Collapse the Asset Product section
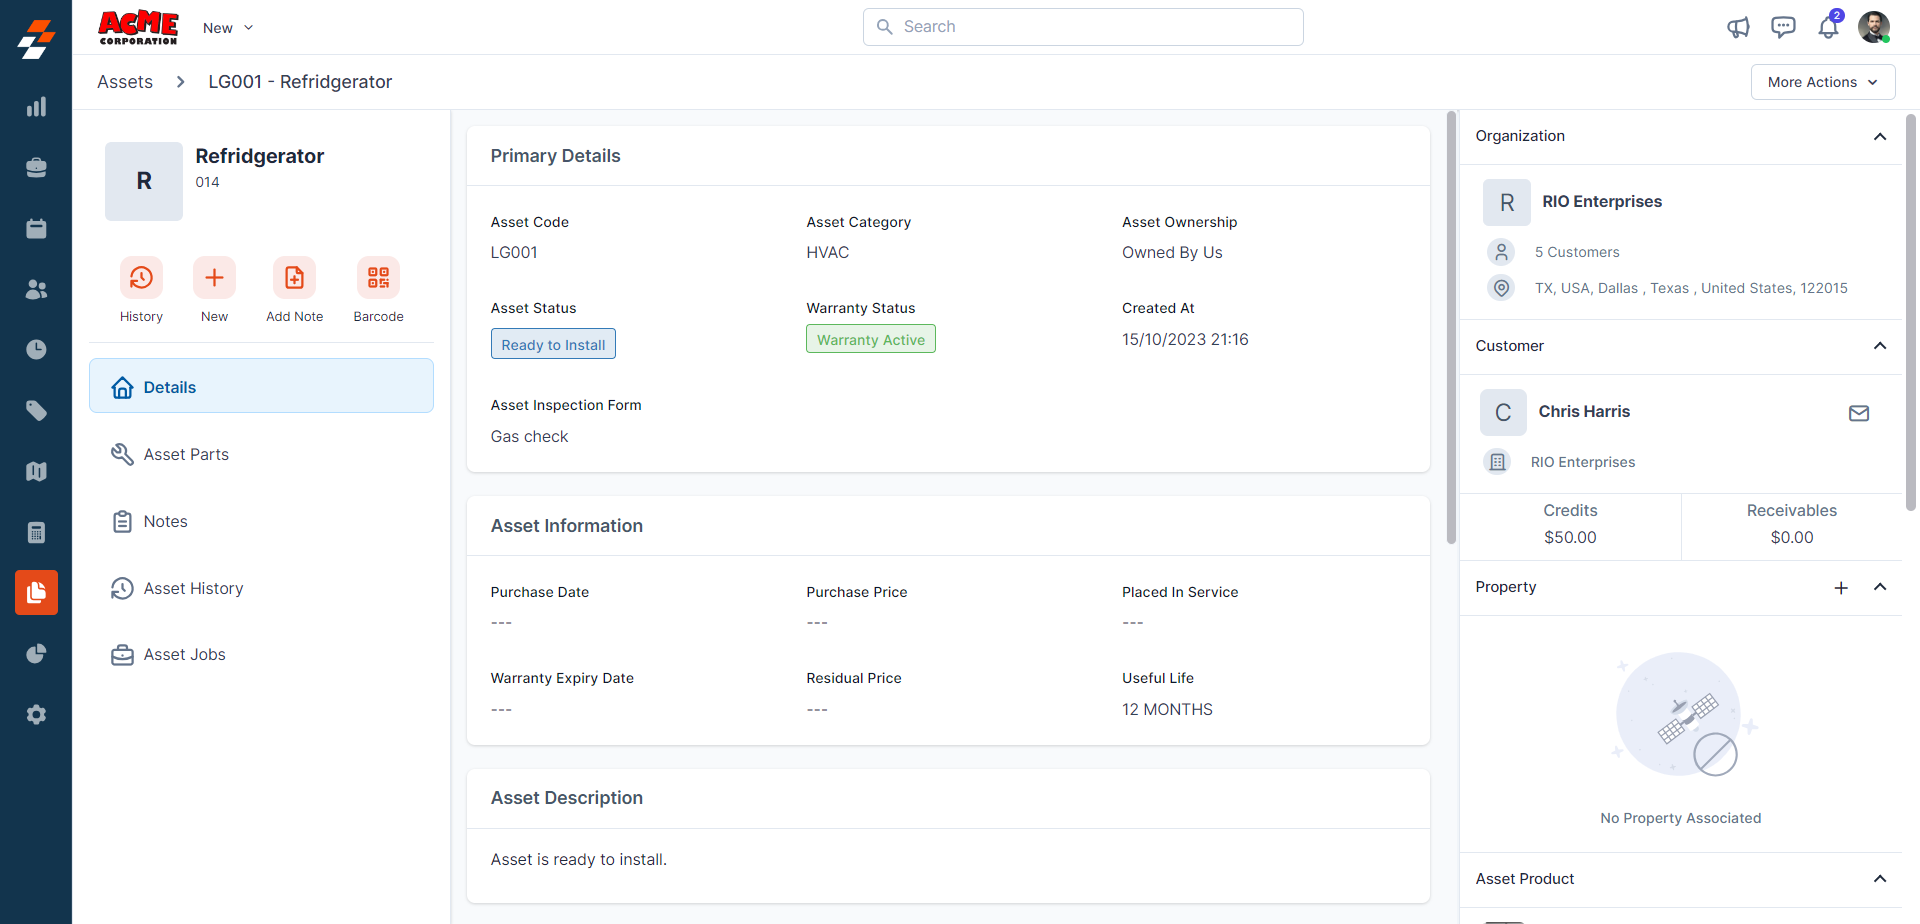 point(1880,879)
